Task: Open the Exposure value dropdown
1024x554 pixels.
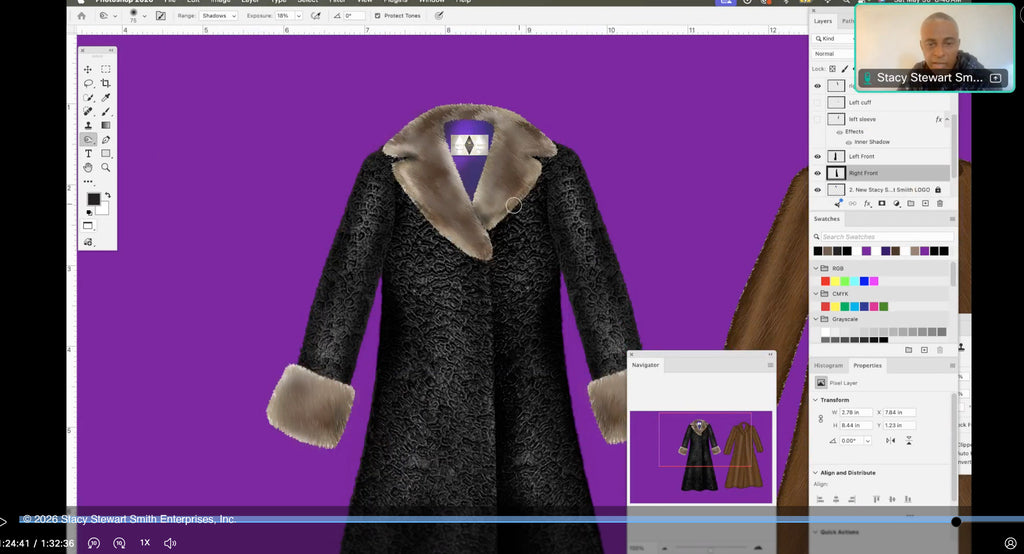Action: point(299,16)
